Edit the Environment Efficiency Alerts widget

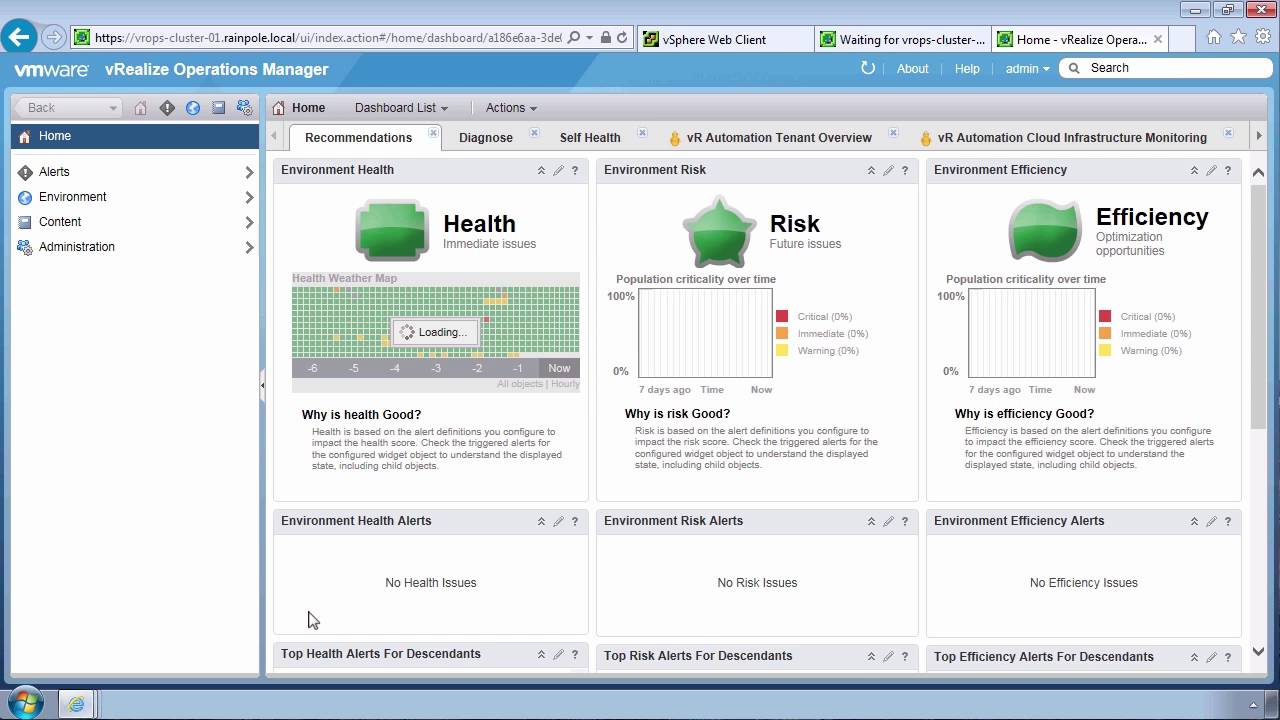point(1211,522)
